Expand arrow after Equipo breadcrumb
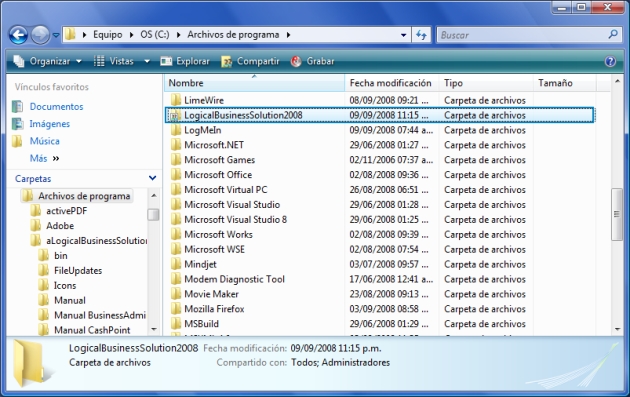 131,35
